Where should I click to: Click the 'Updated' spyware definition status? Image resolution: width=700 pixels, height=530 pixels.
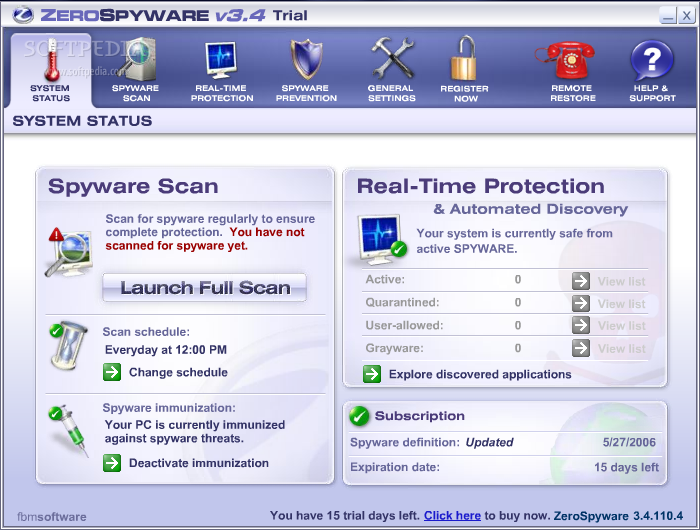[x=489, y=442]
